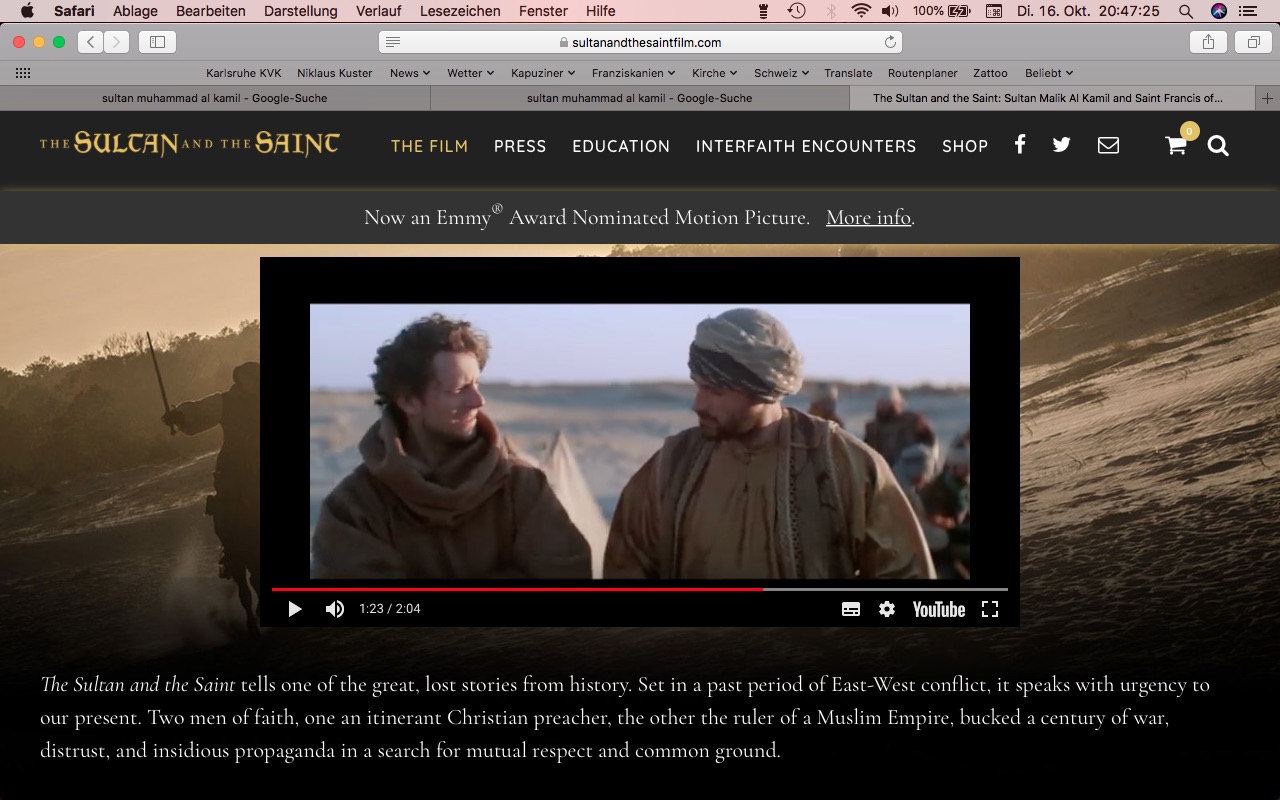The width and height of the screenshot is (1280, 800).
Task: Show the Safari sidebar
Action: tap(157, 42)
